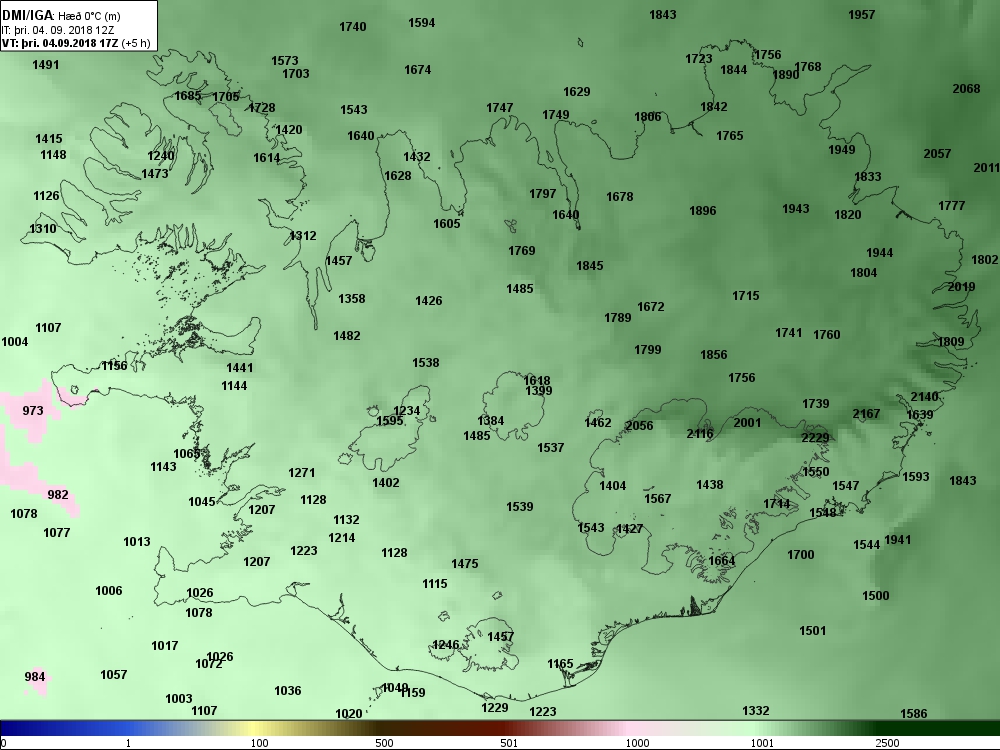This screenshot has height=750, width=1000.
Task: Click the value 1740 at the top
Action: [x=353, y=26]
